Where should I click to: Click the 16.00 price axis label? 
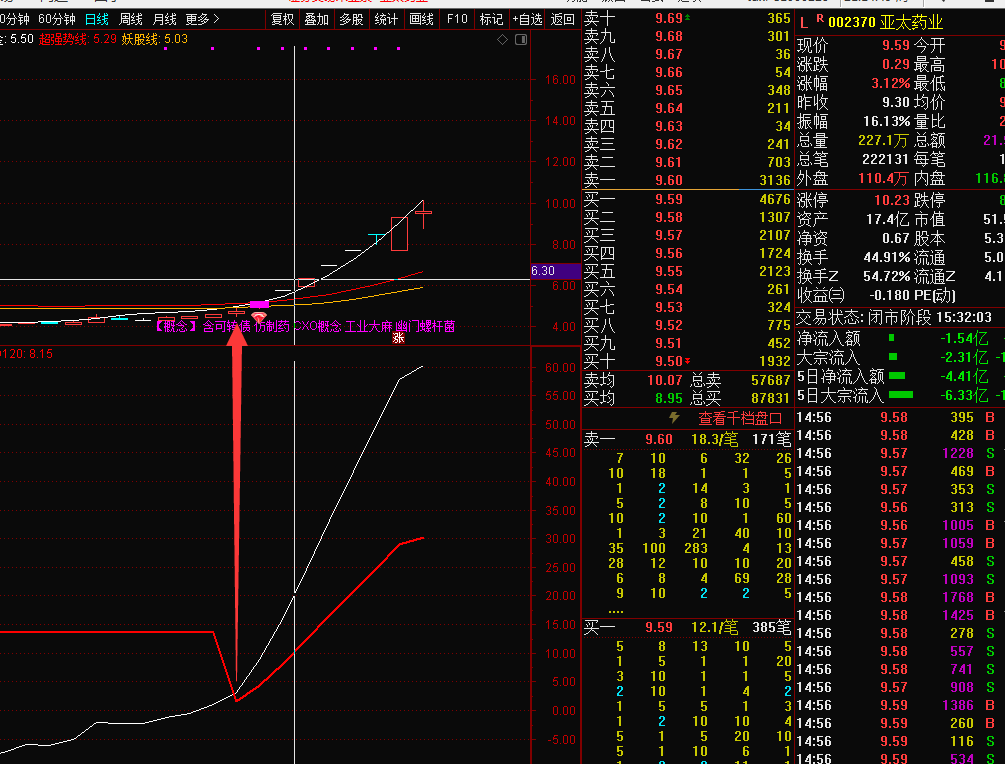point(560,80)
